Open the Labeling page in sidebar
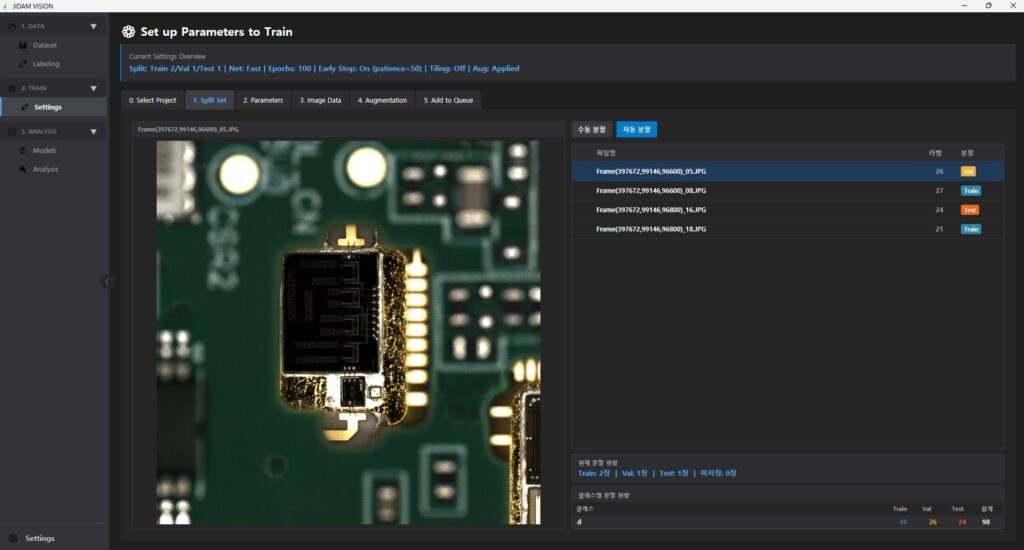 tap(46, 64)
